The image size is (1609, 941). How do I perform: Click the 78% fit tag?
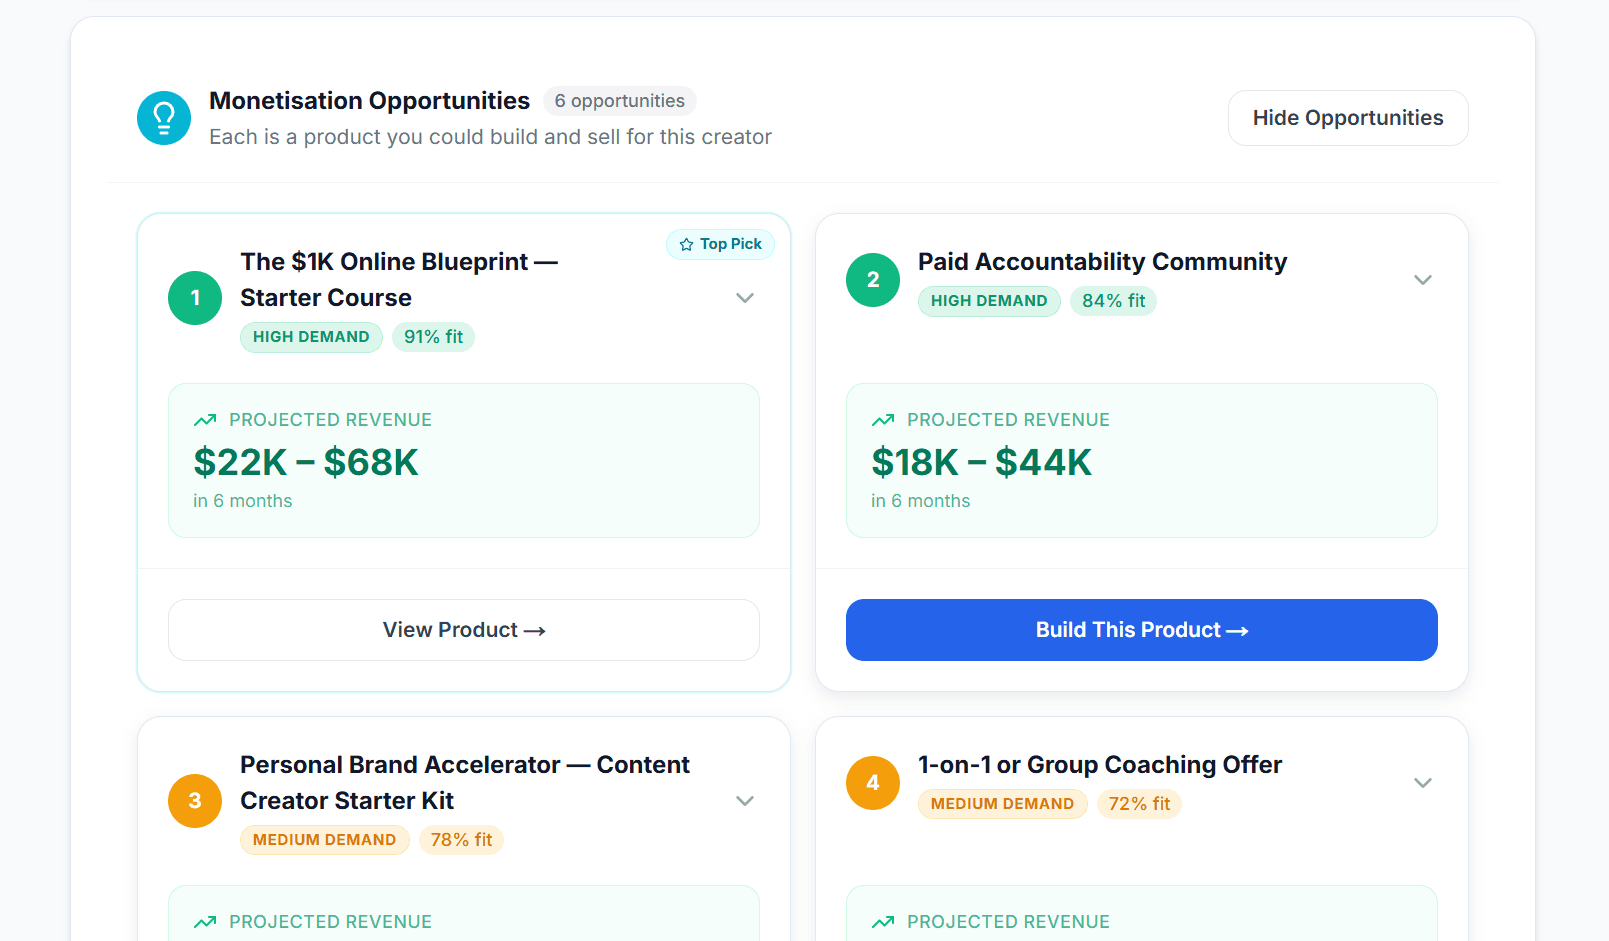click(x=461, y=840)
